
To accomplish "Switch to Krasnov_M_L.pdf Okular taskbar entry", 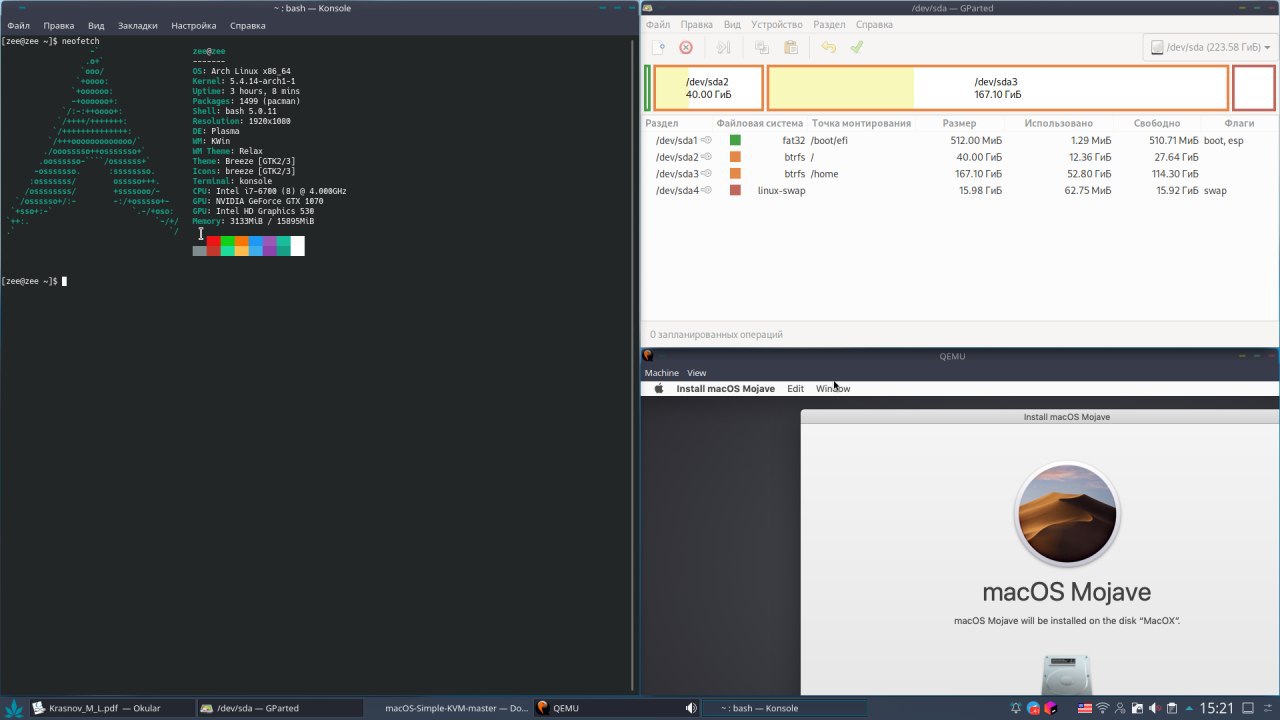I will [110, 708].
